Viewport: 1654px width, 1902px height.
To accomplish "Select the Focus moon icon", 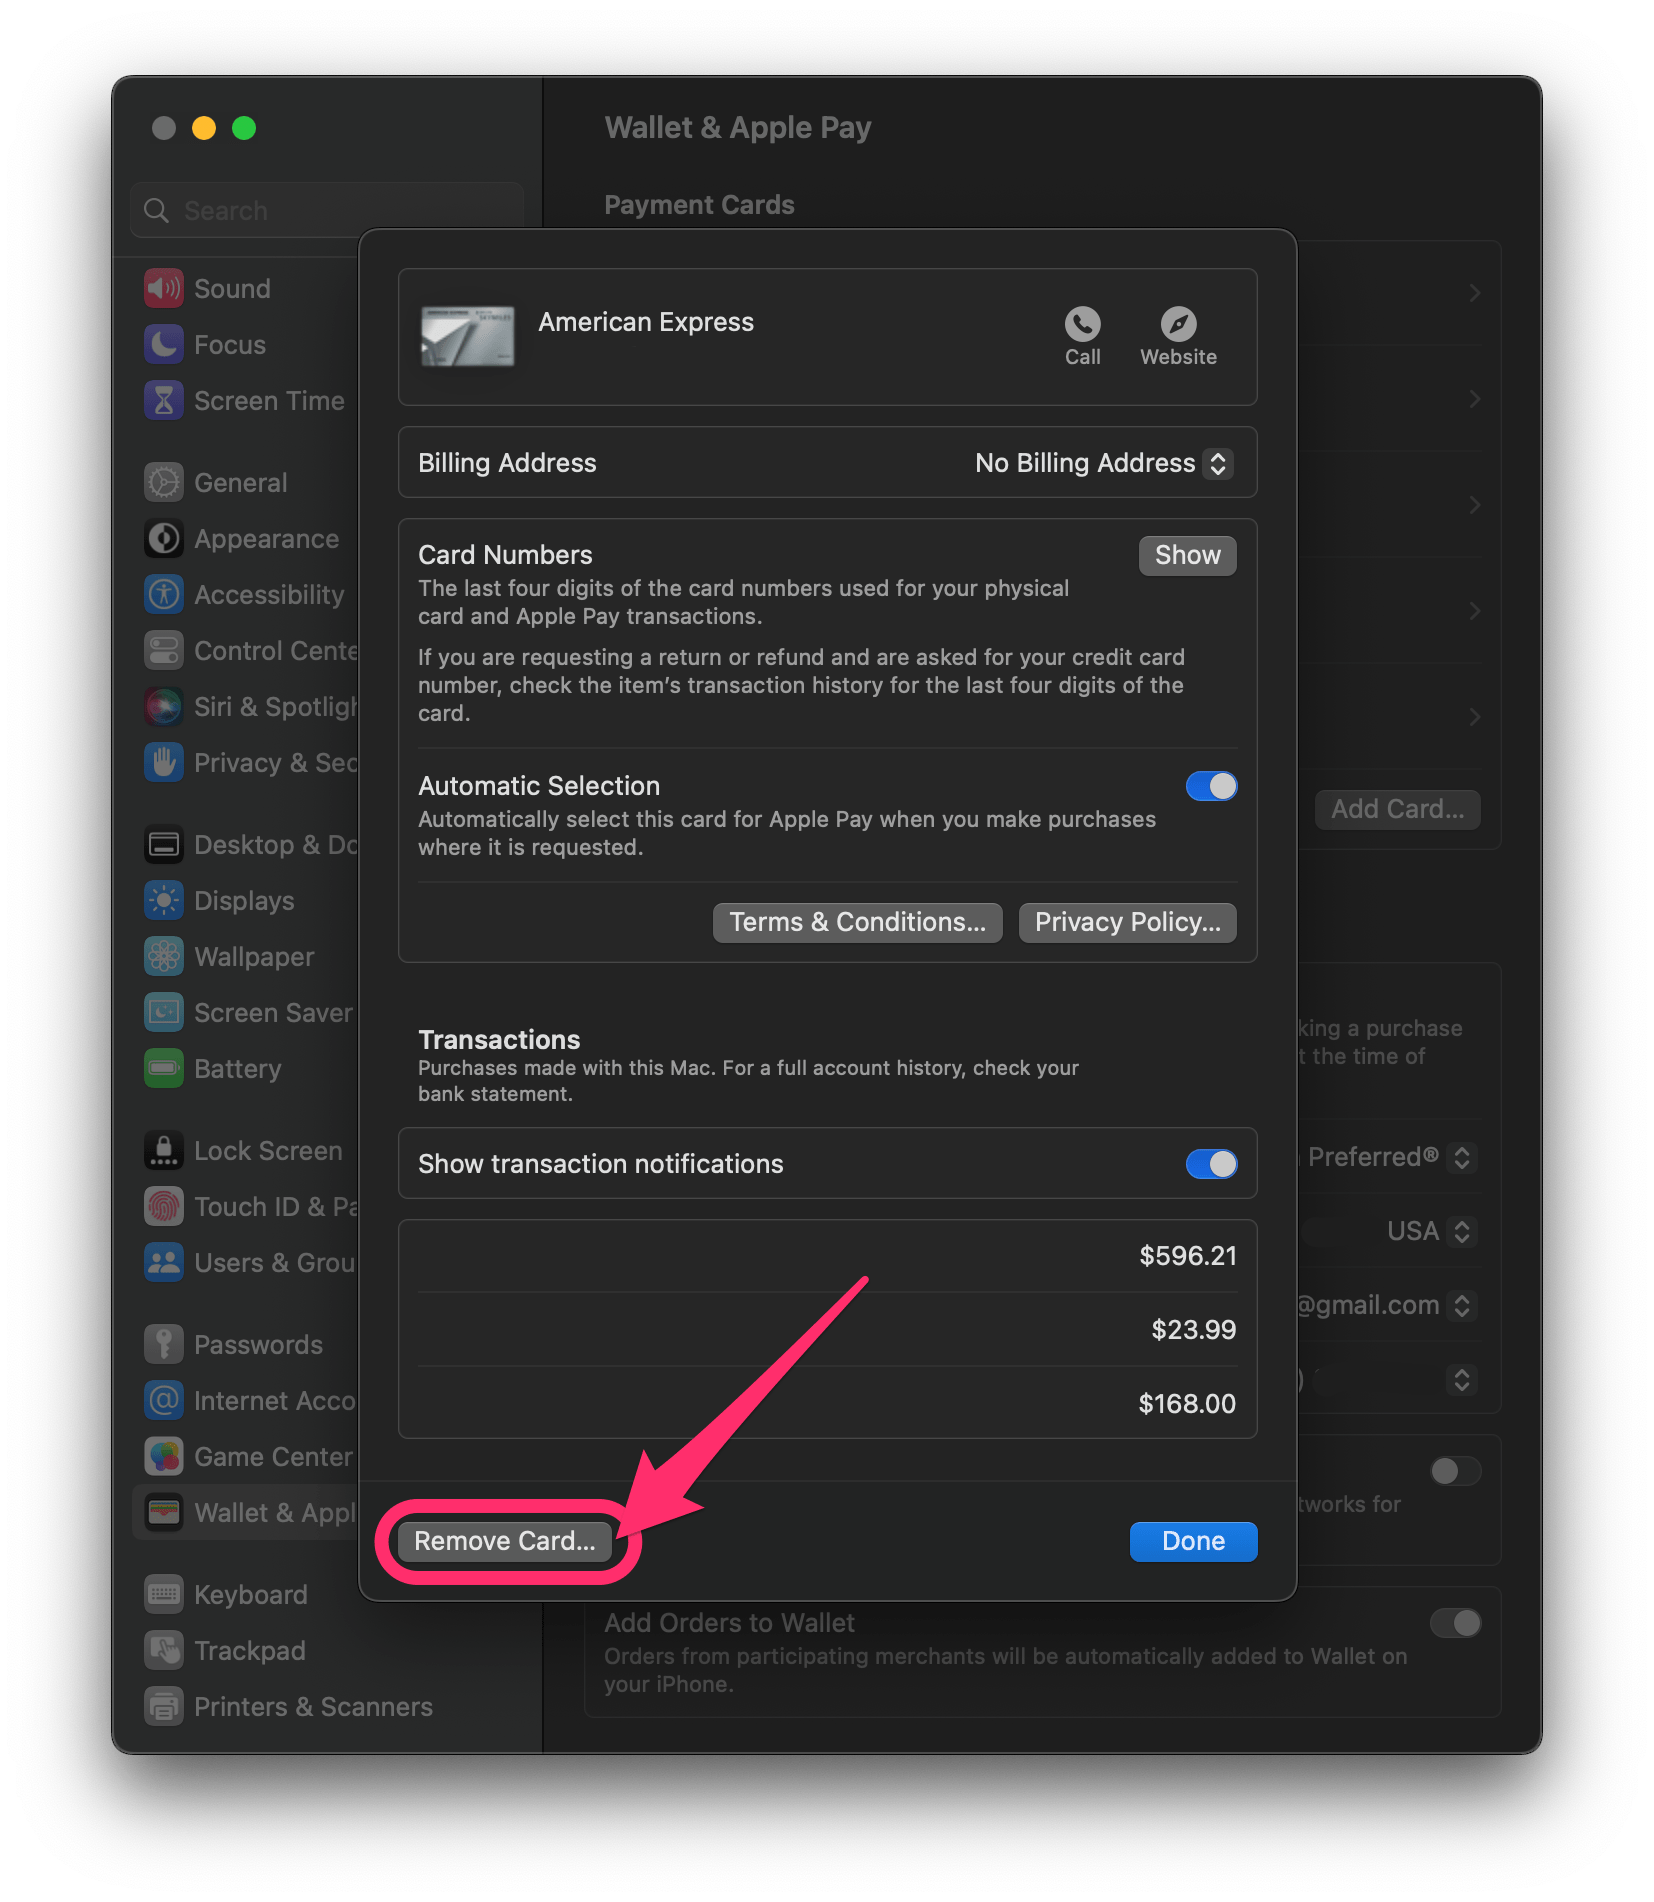I will click(x=164, y=344).
